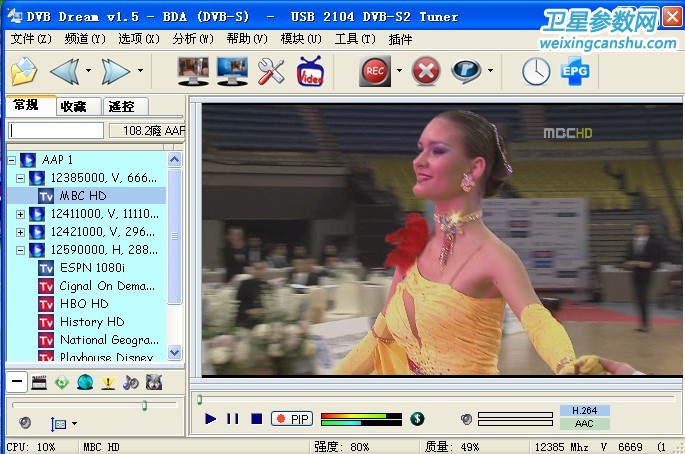685x454 pixels.
Task: Click the red X stop icon
Action: [426, 71]
